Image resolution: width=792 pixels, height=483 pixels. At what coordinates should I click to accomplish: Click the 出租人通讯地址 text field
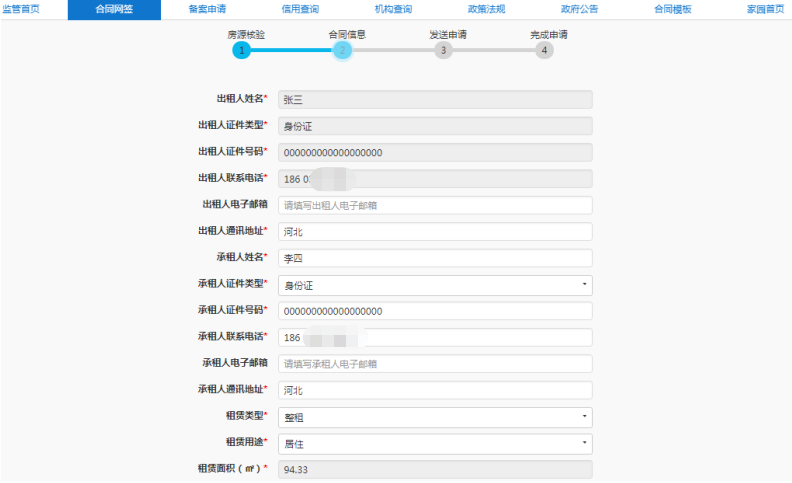coord(434,231)
